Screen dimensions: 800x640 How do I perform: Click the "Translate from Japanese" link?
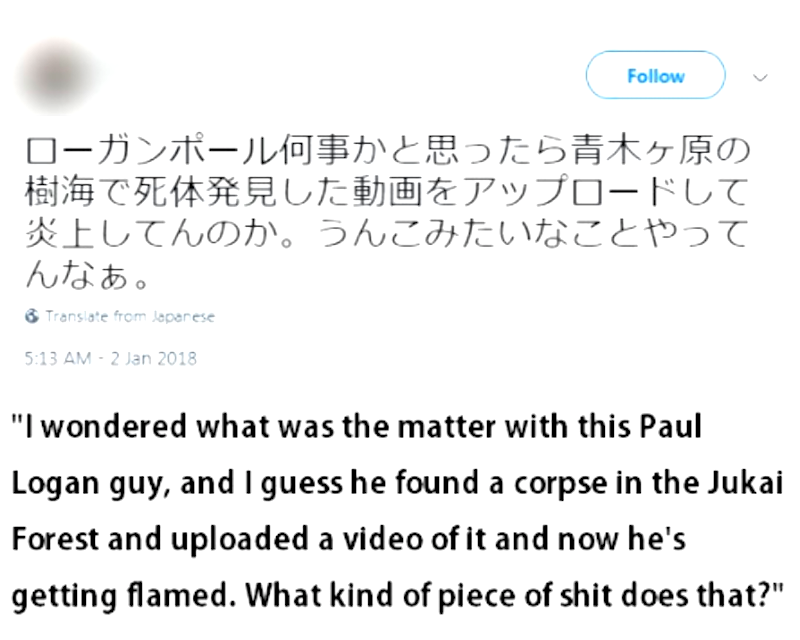click(130, 316)
